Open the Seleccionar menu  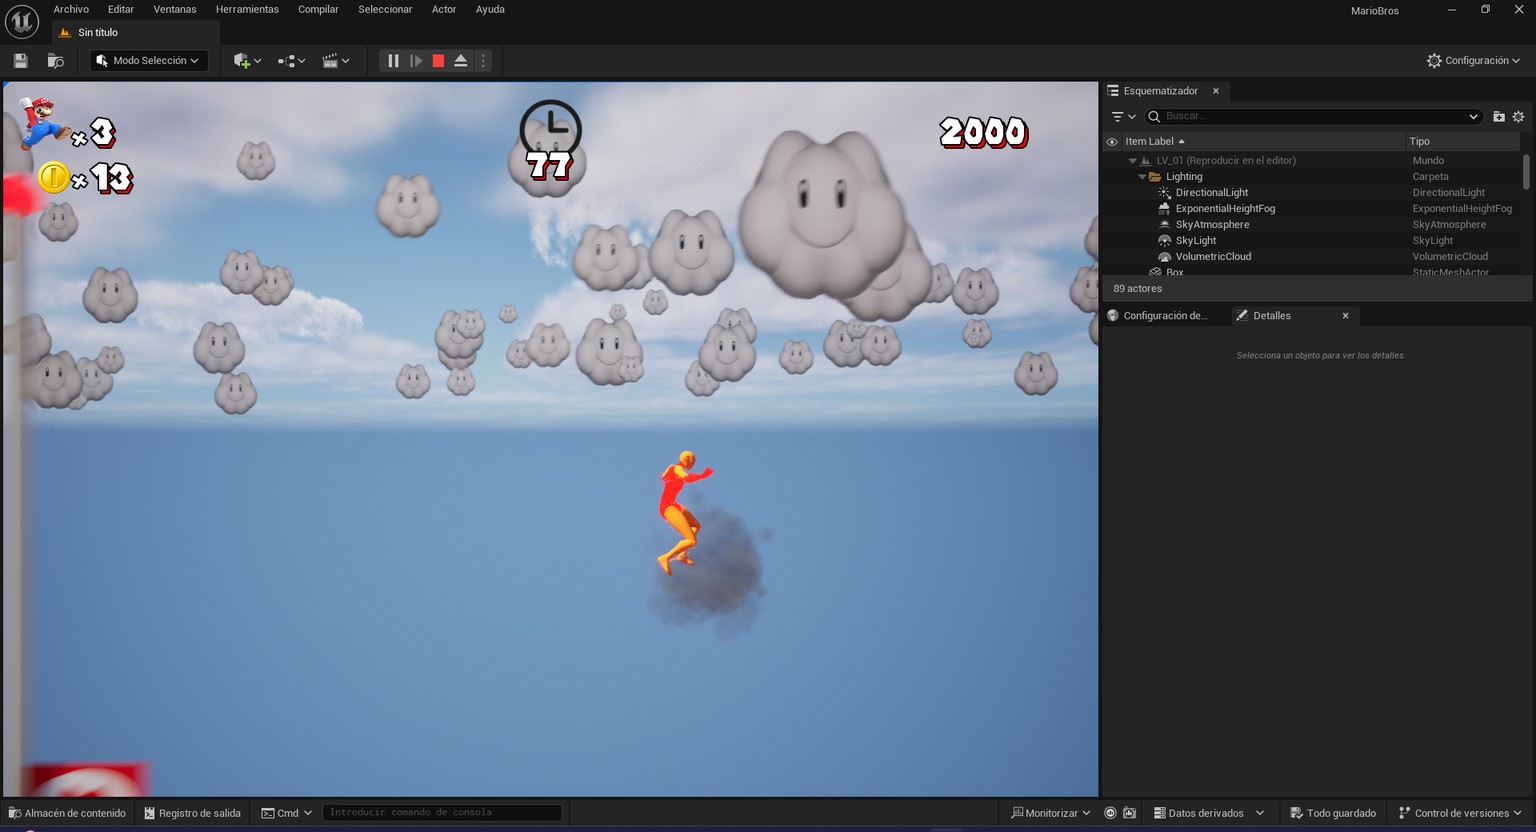pyautogui.click(x=385, y=9)
